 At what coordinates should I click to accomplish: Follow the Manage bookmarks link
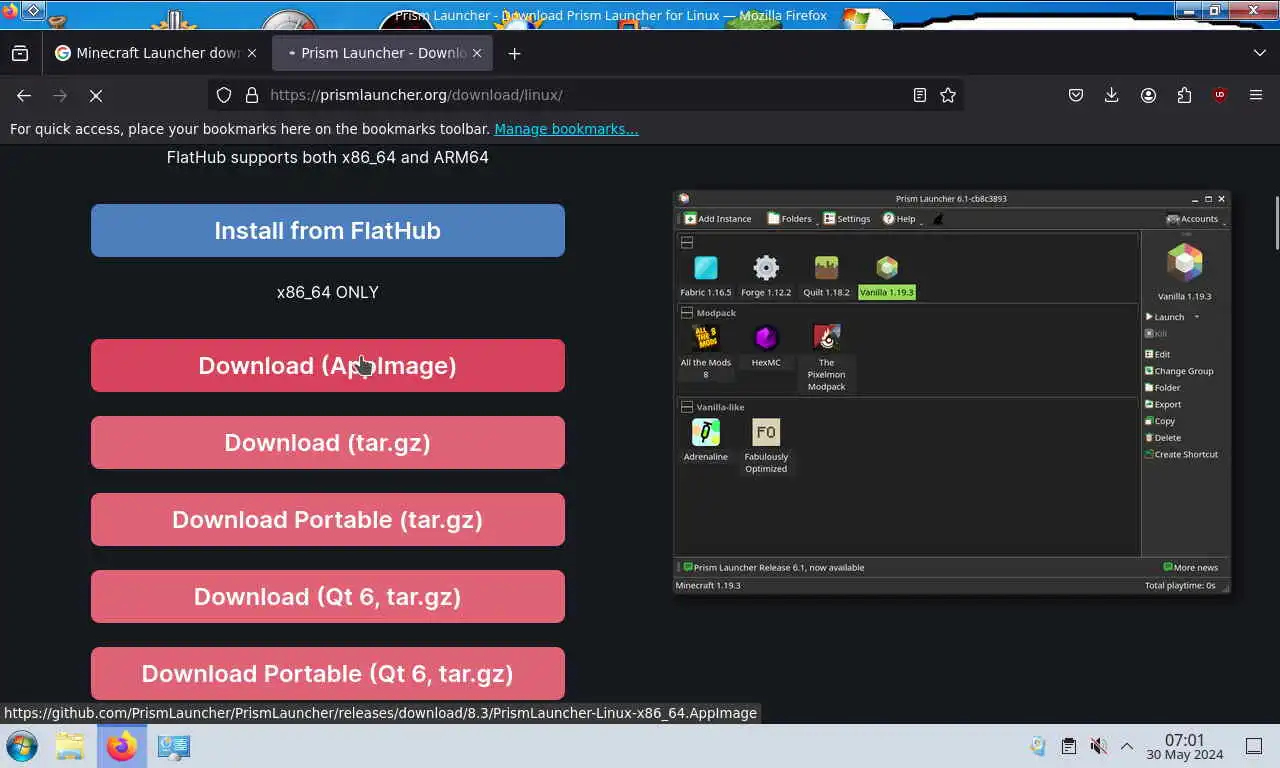coord(566,129)
